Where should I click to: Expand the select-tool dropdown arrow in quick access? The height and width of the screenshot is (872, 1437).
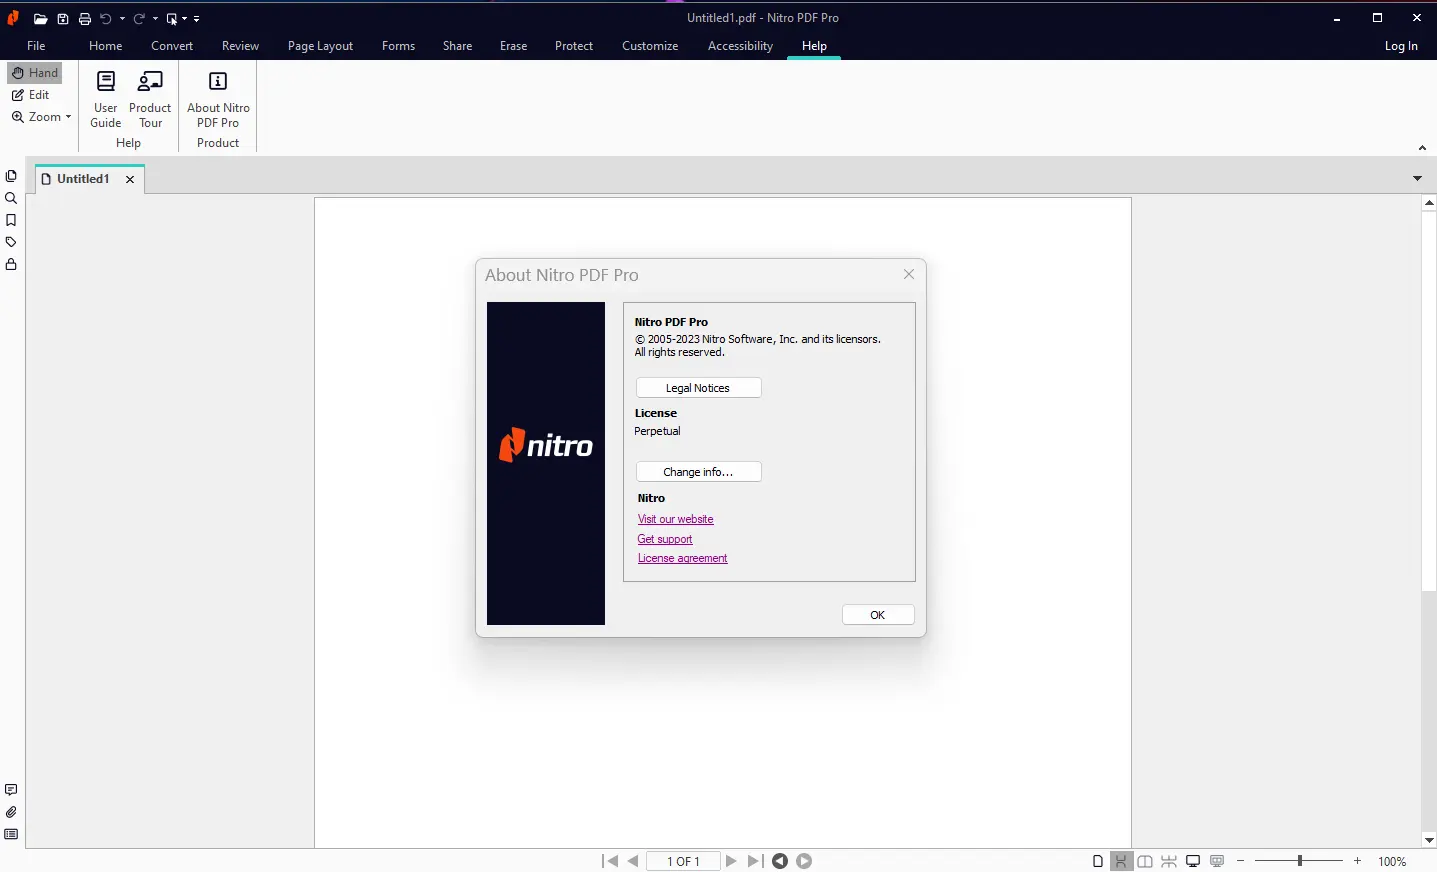(x=185, y=19)
